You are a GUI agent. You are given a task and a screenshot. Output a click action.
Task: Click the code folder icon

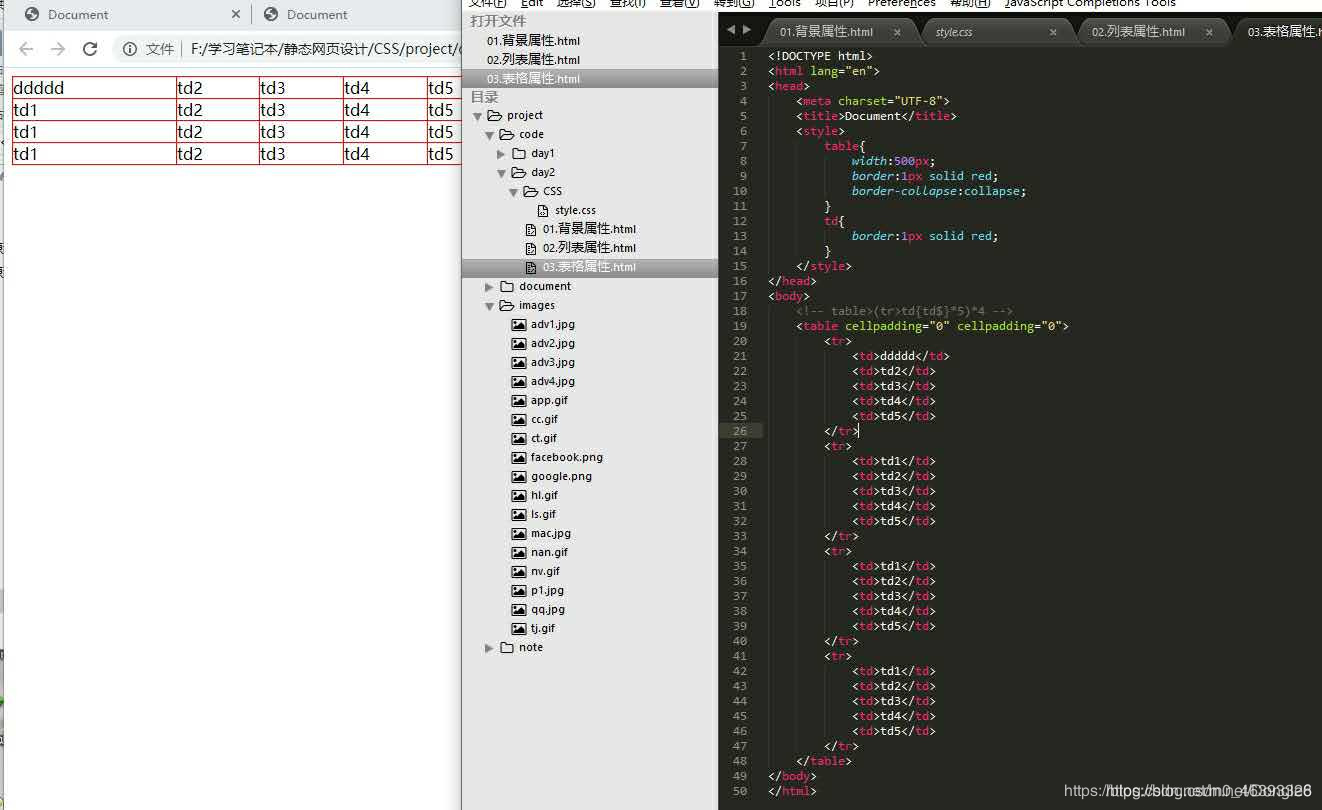(507, 135)
